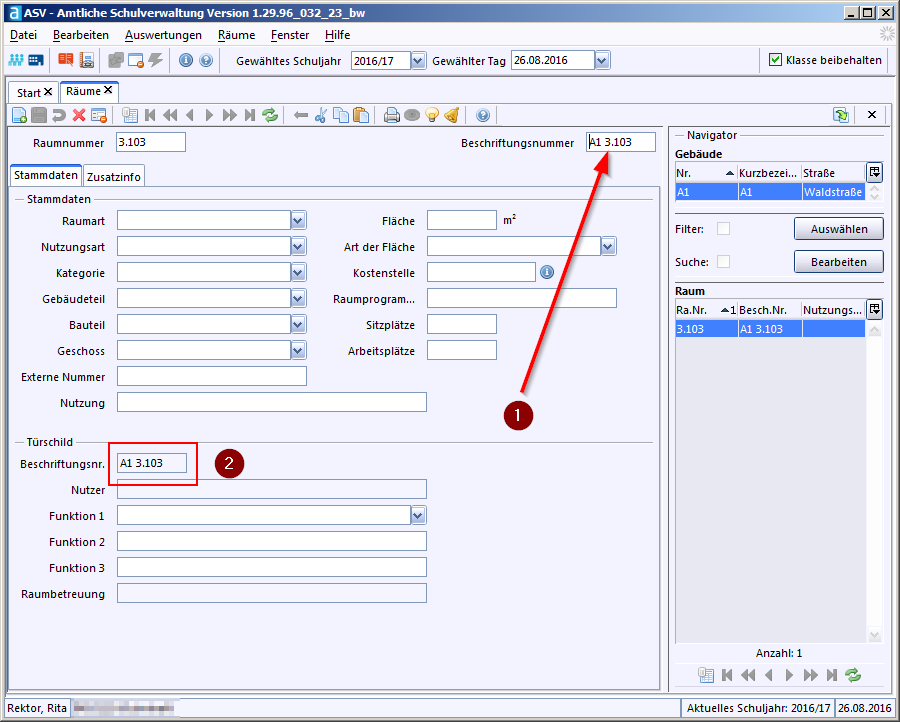Click the scissors cut icon

[x=321, y=115]
